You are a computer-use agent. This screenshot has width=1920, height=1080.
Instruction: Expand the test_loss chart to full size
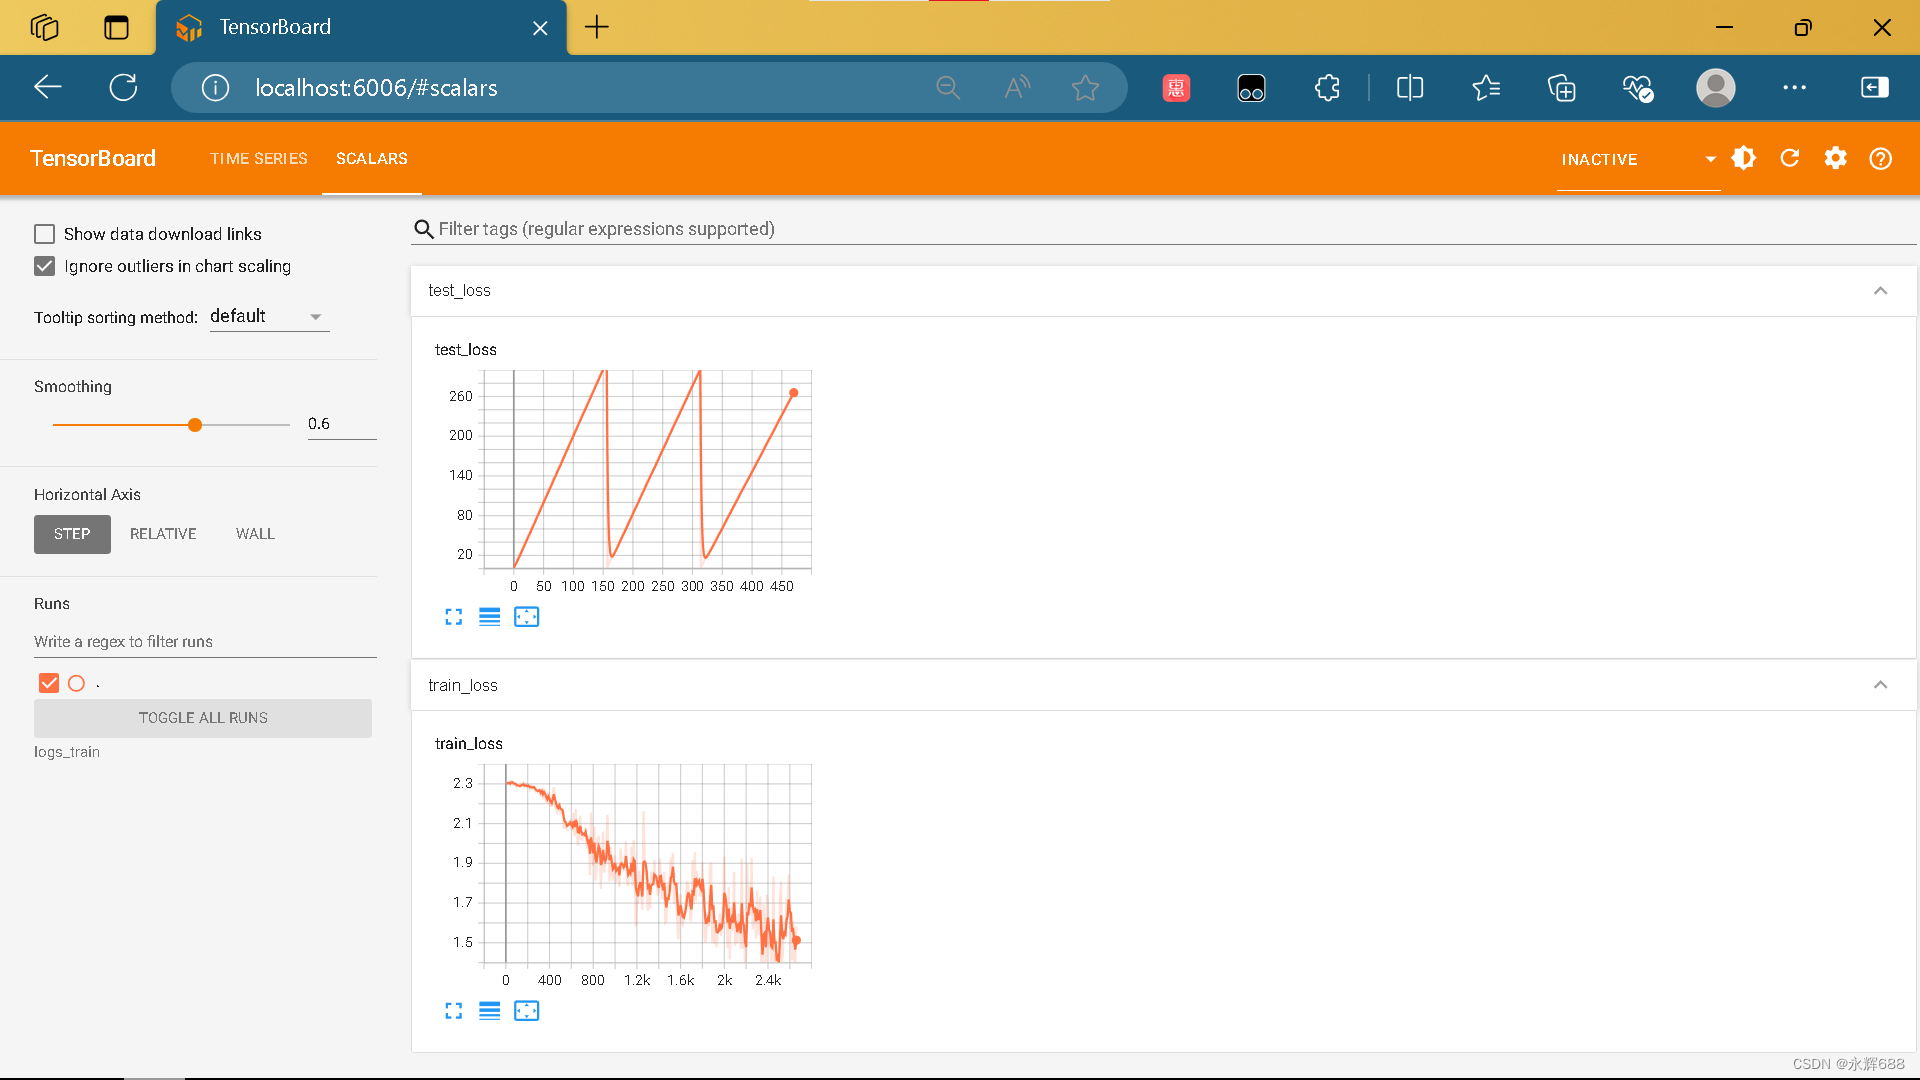[454, 617]
